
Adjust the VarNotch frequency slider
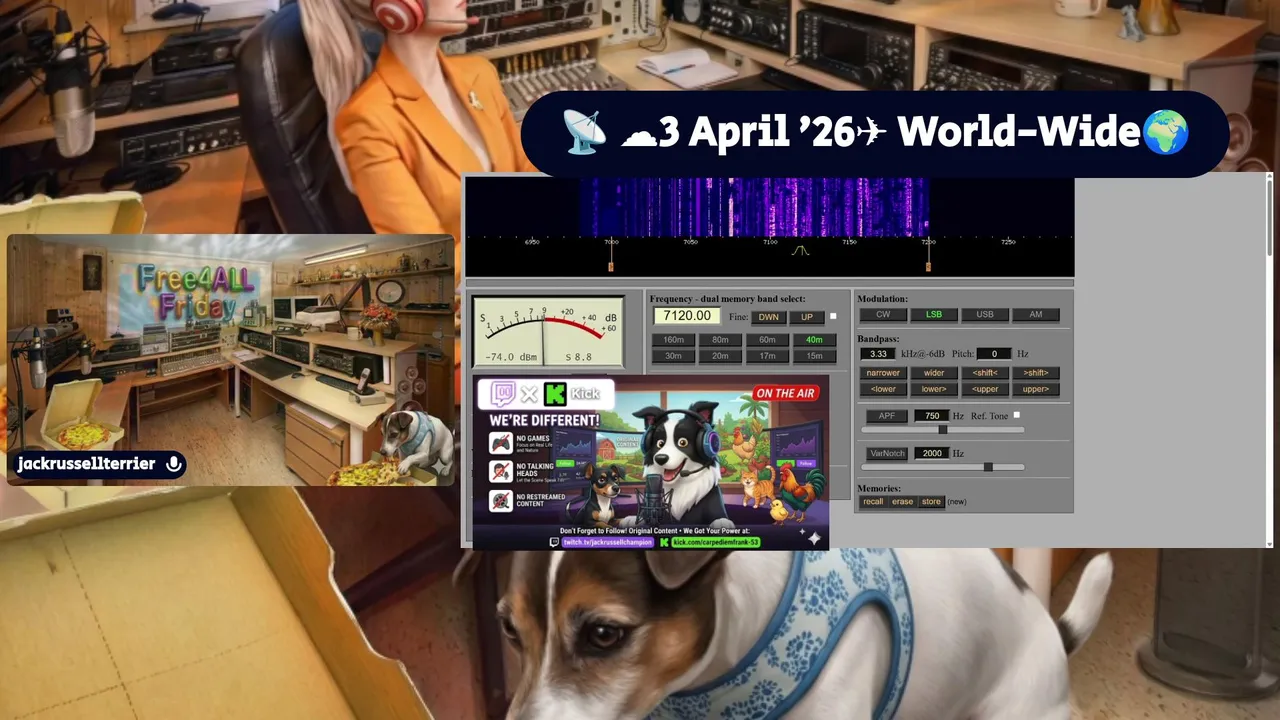tap(943, 467)
